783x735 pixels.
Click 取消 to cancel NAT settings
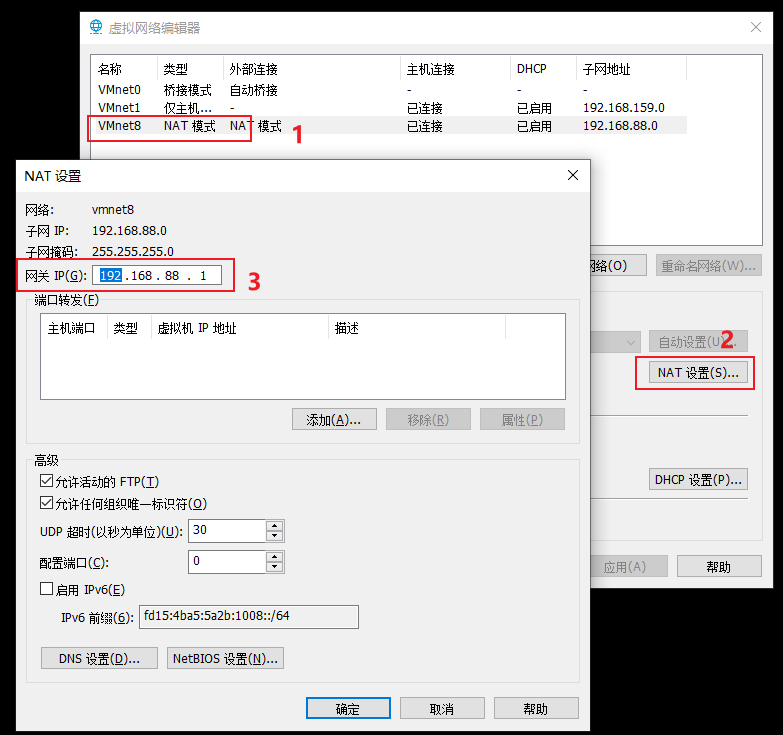(442, 708)
